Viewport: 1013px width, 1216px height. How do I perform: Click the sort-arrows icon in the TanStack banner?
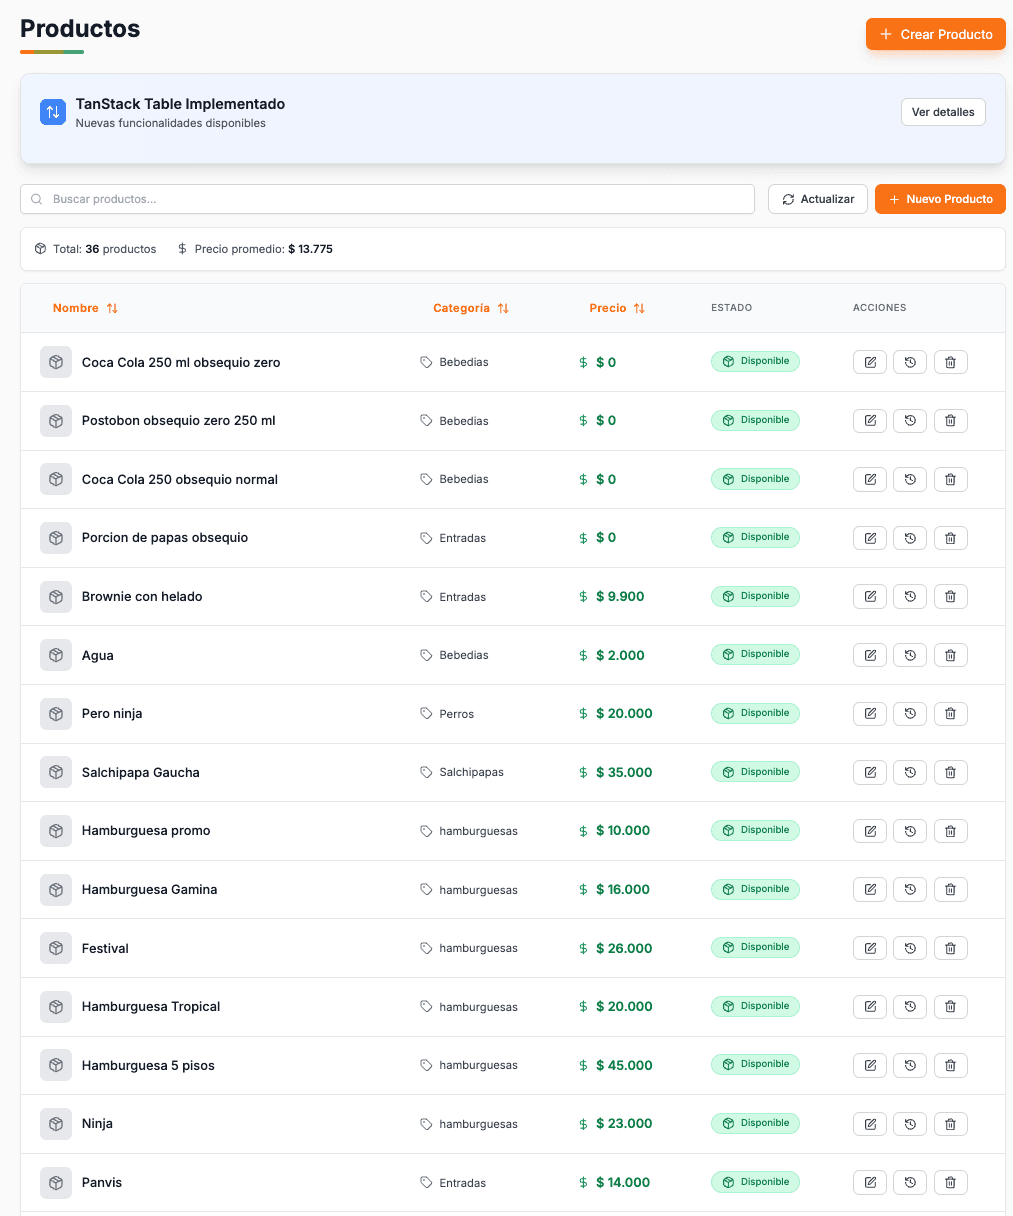(52, 112)
